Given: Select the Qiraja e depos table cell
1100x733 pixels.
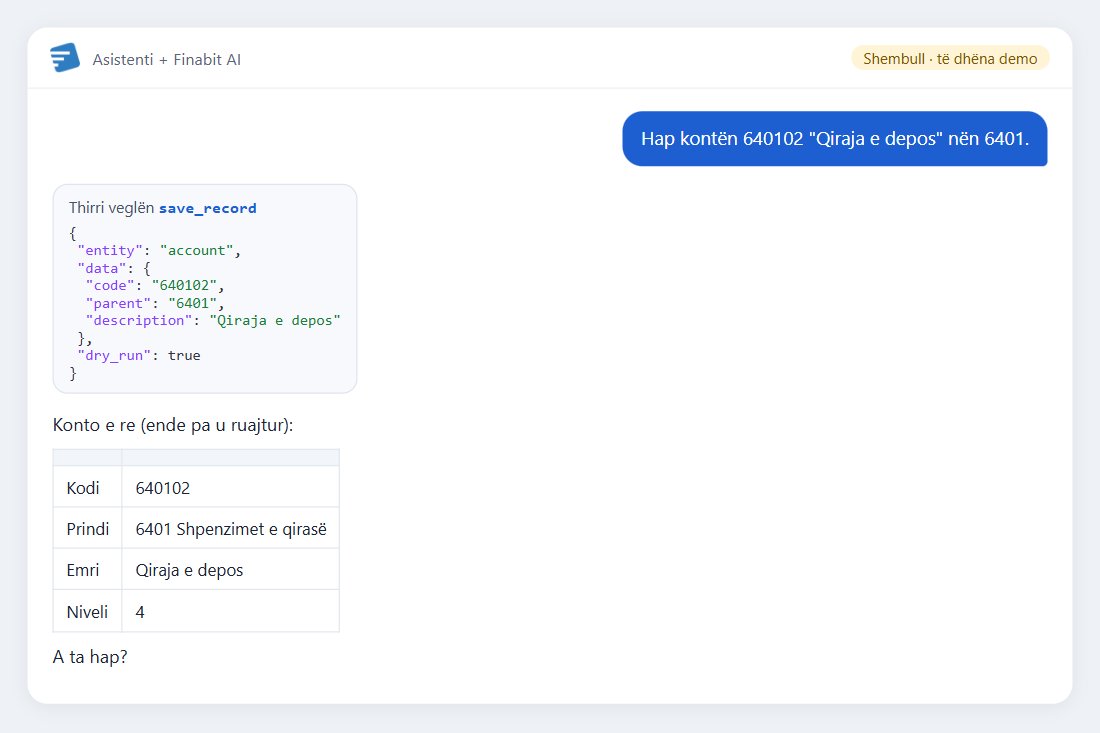Looking at the screenshot, I should pyautogui.click(x=231, y=570).
